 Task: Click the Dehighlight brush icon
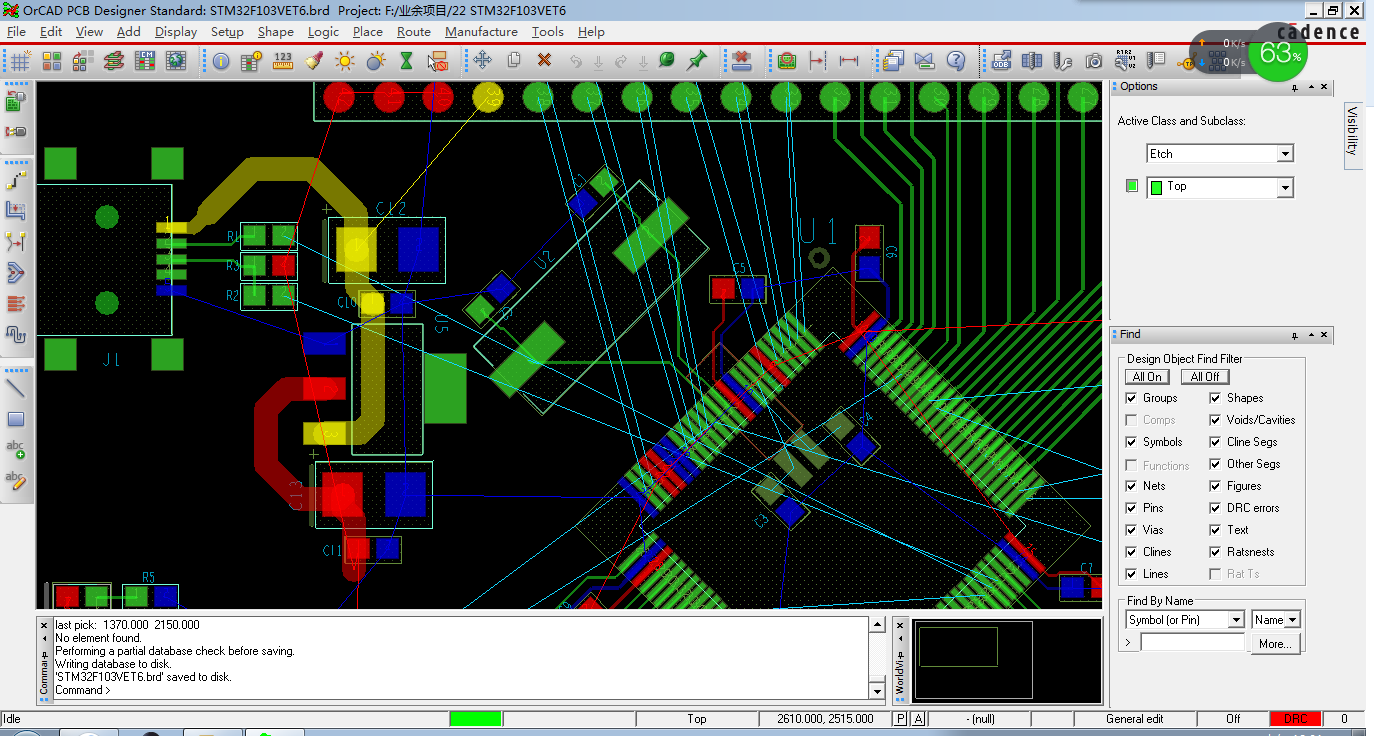314,61
